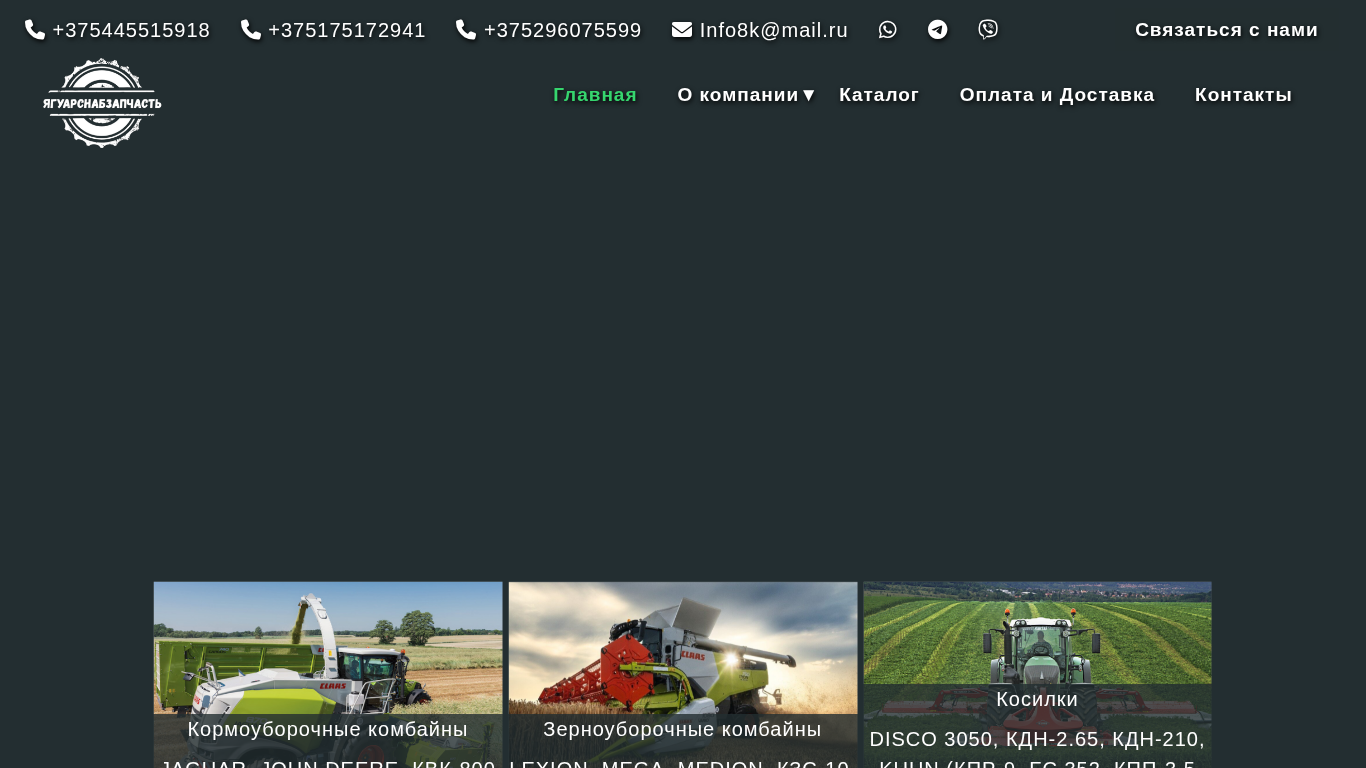The image size is (1366, 768).
Task: Click phone icon beside +375296075599
Action: (466, 30)
